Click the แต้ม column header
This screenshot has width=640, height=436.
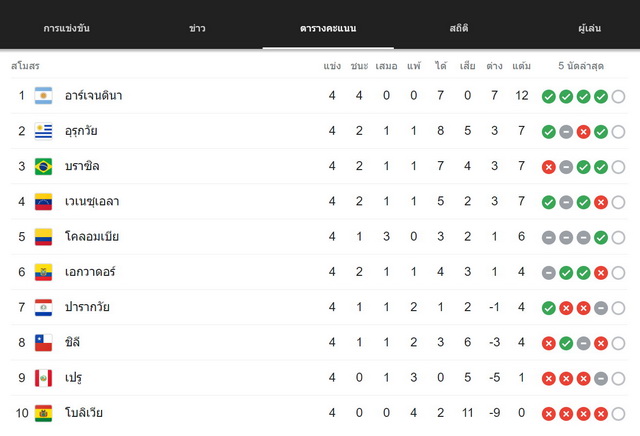coord(521,66)
